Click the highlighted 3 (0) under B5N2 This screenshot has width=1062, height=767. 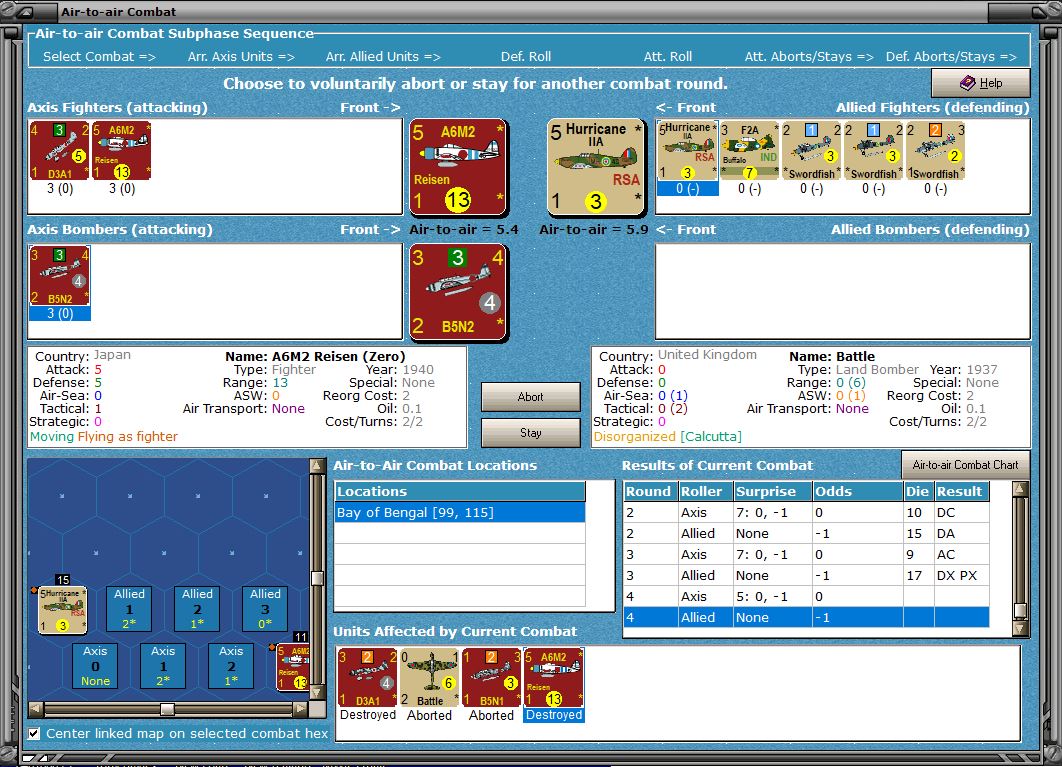tap(60, 313)
